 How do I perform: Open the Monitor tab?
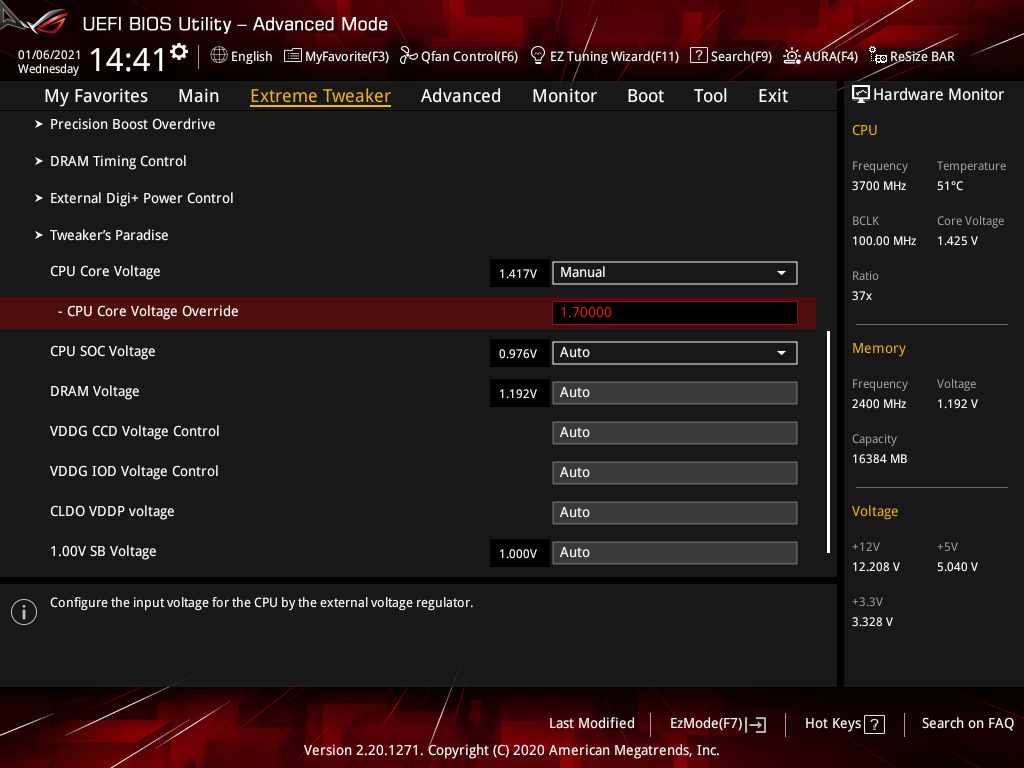(564, 96)
